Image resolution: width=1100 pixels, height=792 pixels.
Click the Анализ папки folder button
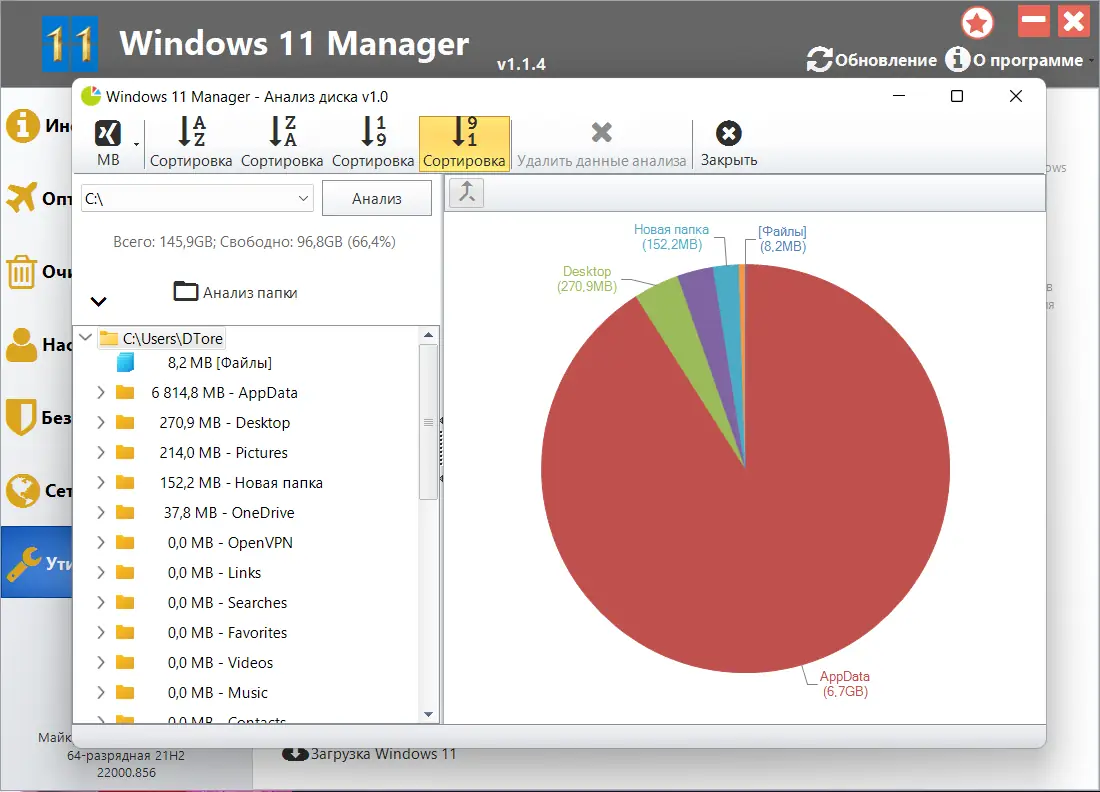tap(236, 292)
